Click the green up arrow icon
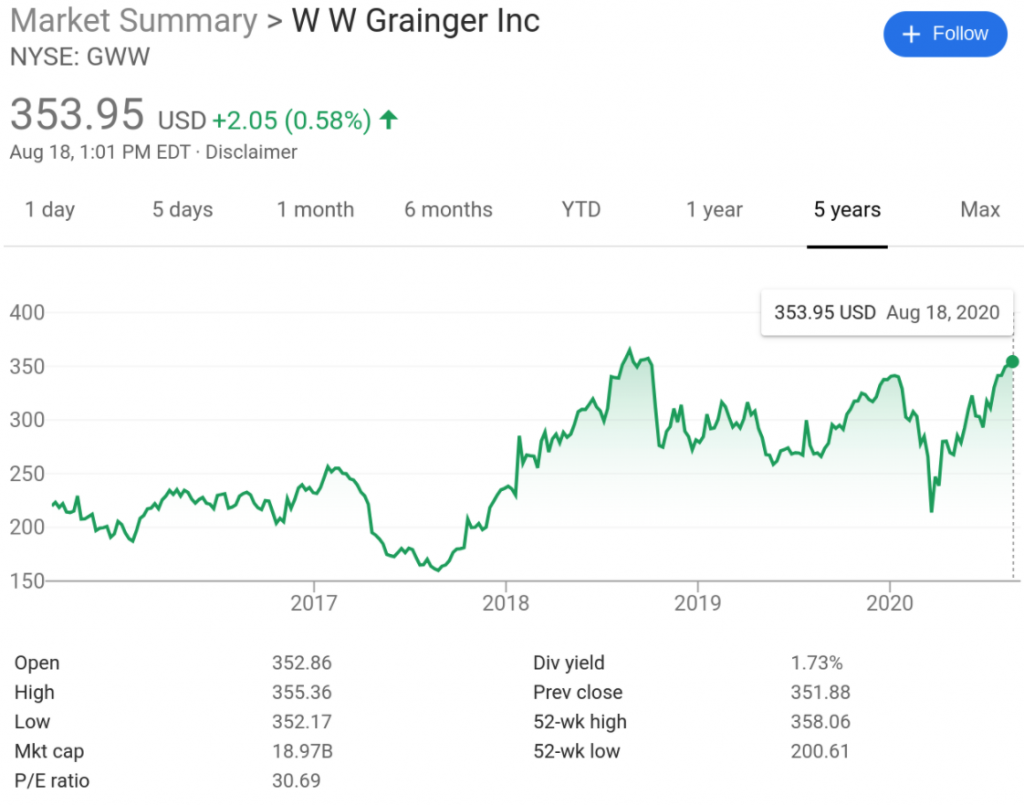The image size is (1024, 805). [x=389, y=120]
